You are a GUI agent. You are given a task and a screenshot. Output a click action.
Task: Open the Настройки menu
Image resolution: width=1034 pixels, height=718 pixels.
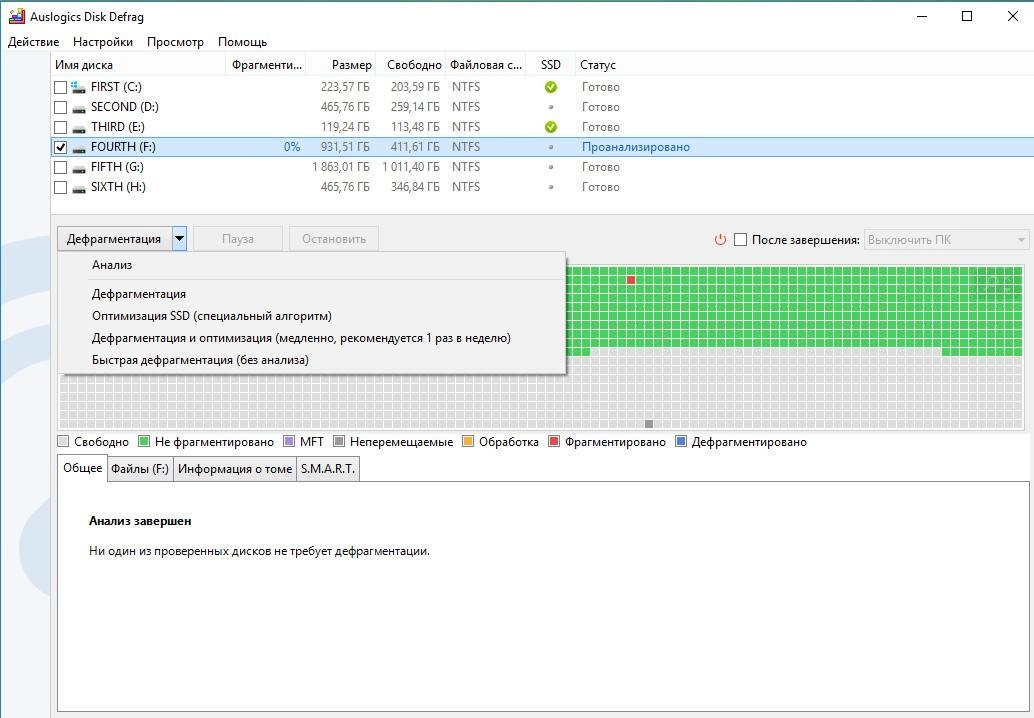[103, 42]
